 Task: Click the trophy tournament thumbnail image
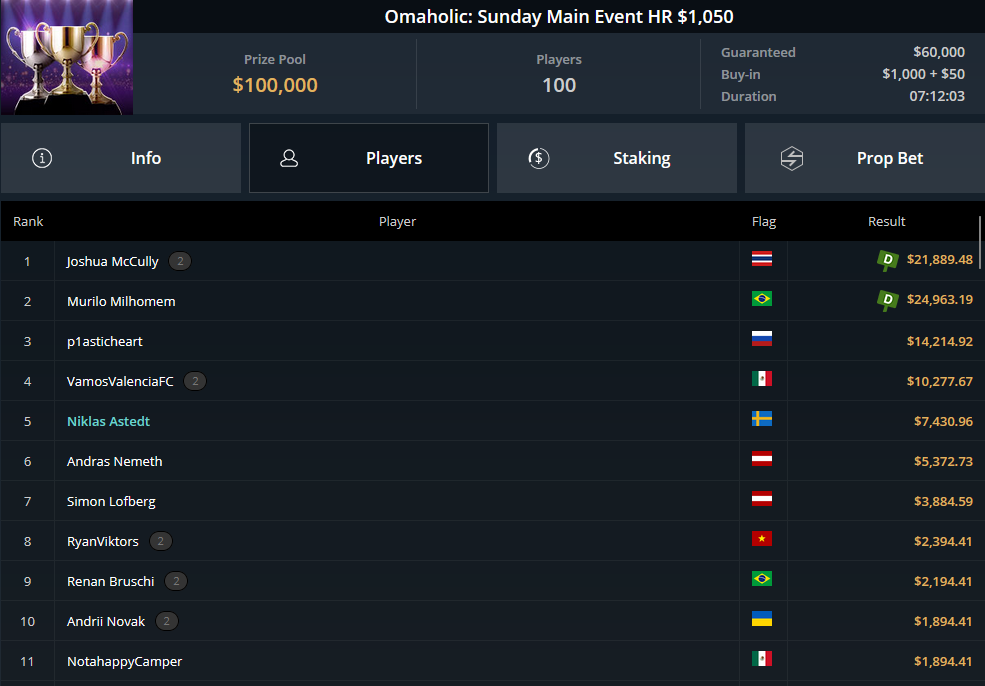67,57
